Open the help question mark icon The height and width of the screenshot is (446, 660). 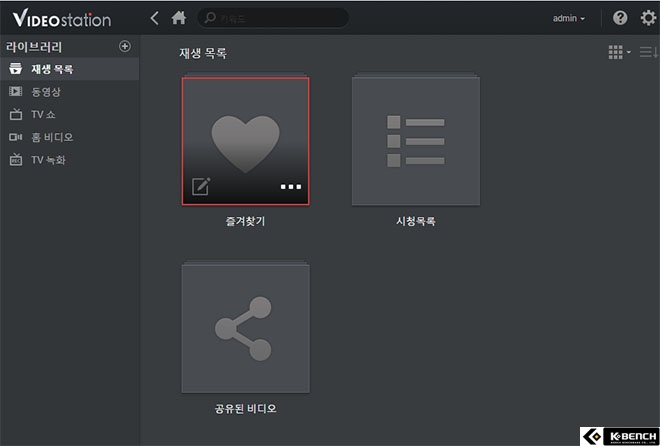(x=620, y=18)
